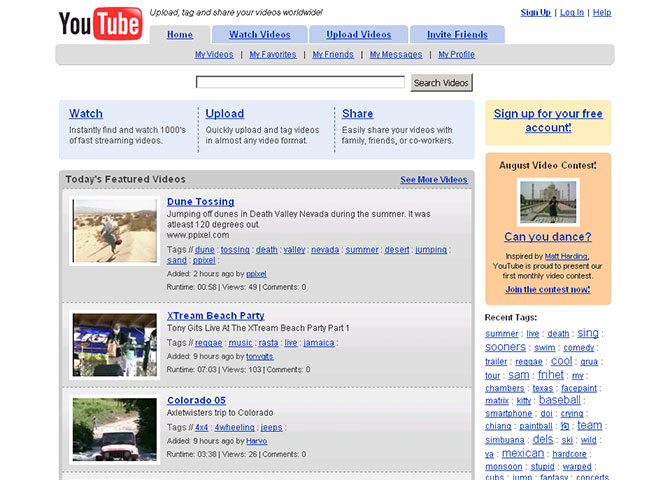
Task: Go to My Videos
Action: tap(214, 55)
